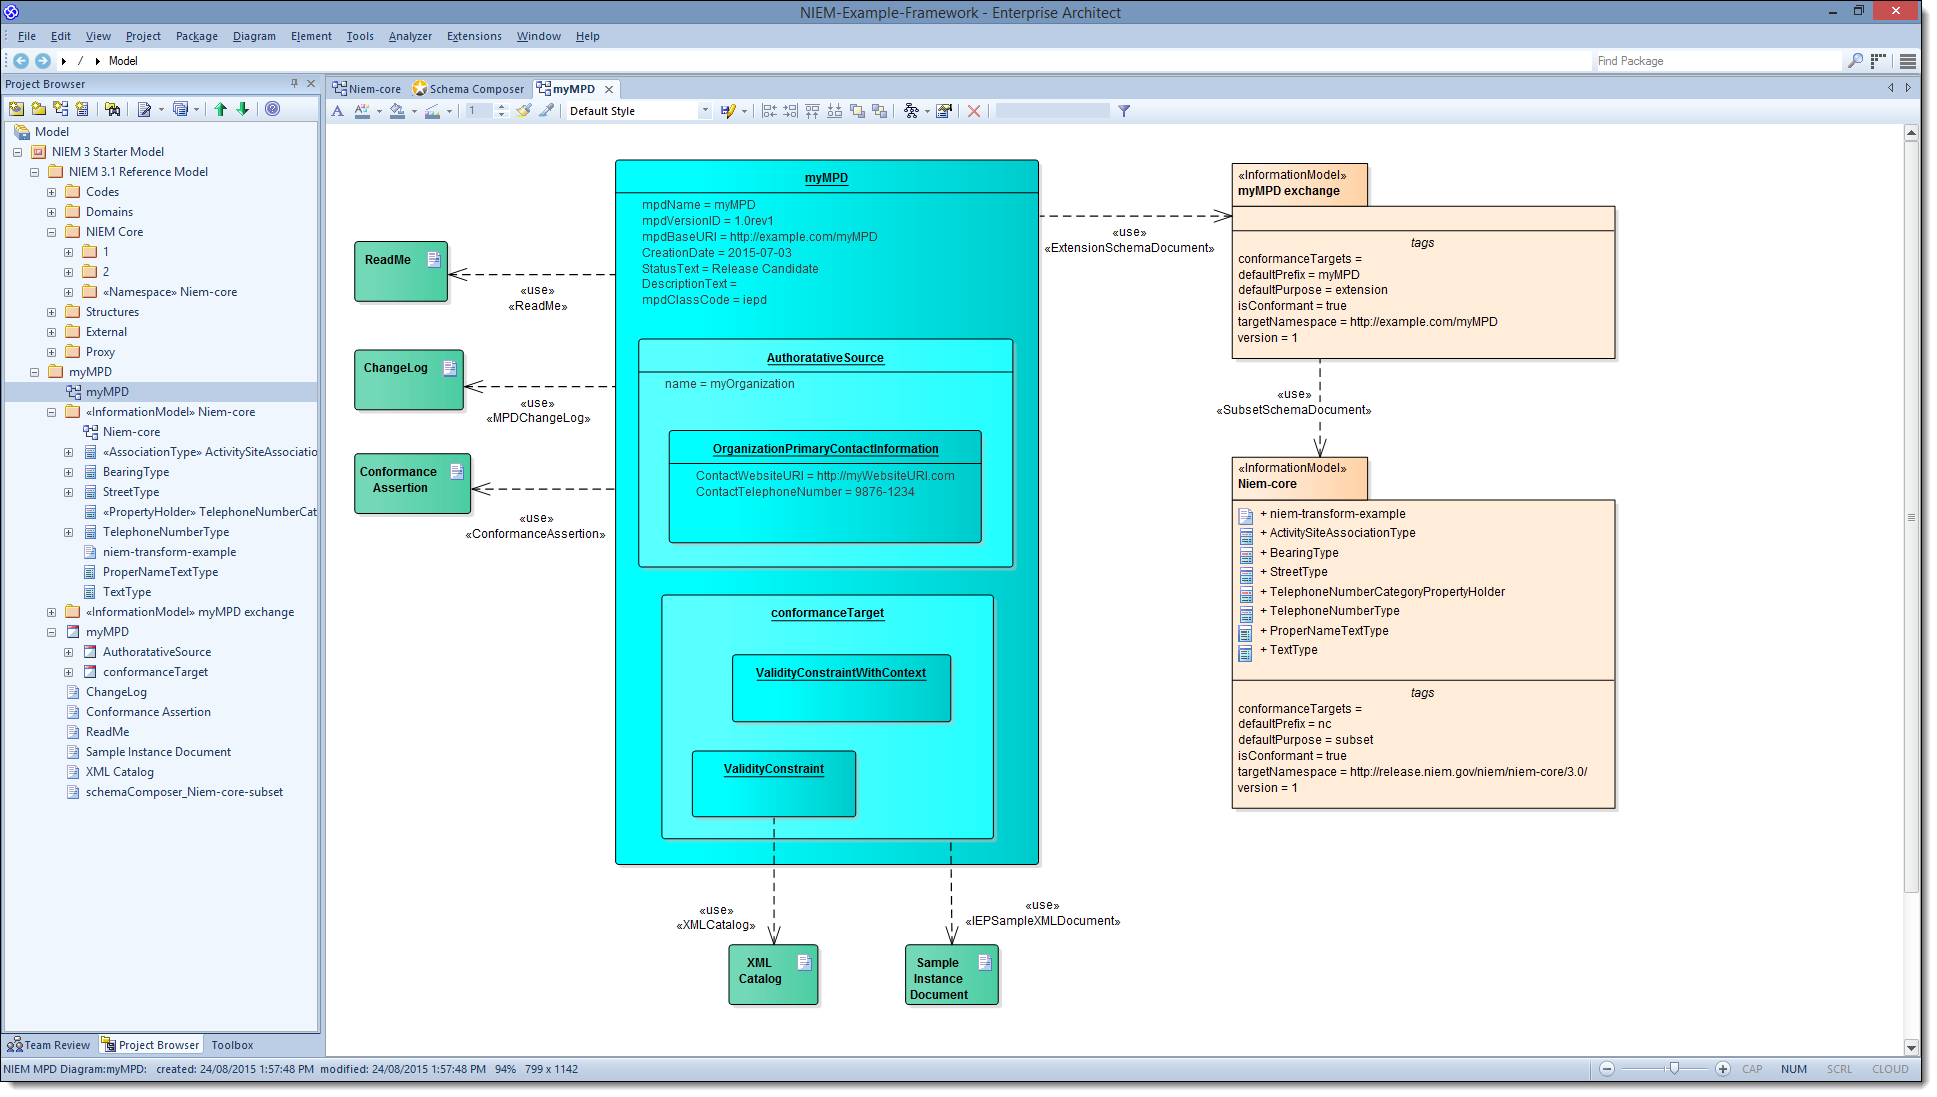Click the green move down arrow in Project Browser
1937x1097 pixels.
tap(242, 109)
